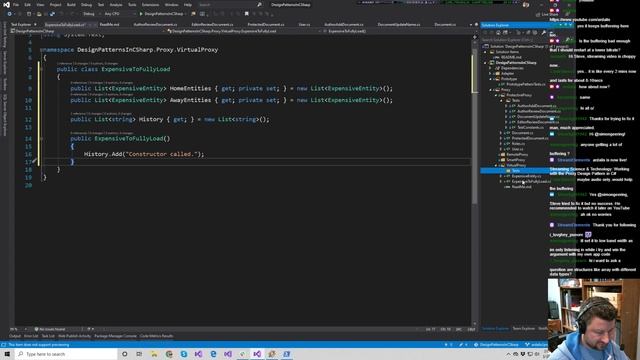The image size is (640, 360).
Task: Open the Edit menu
Action: click(x=27, y=5)
